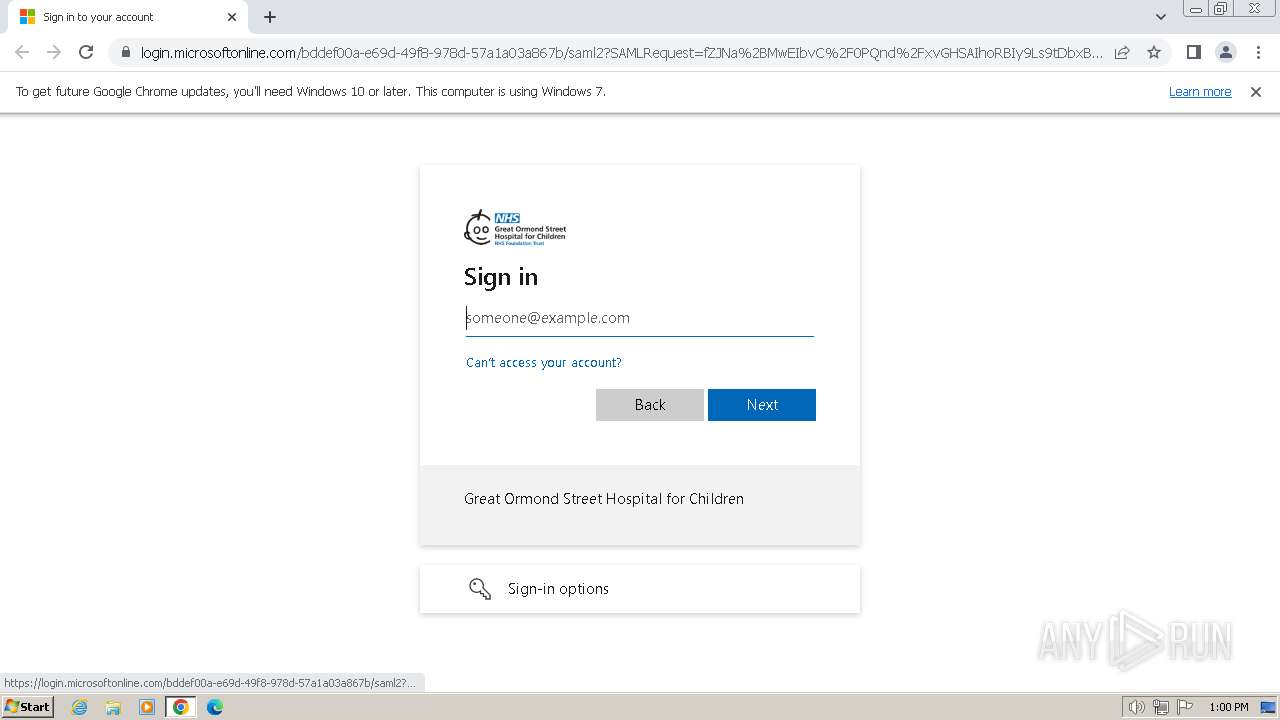Open new tab with plus button
This screenshot has height=720, width=1280.
(270, 17)
